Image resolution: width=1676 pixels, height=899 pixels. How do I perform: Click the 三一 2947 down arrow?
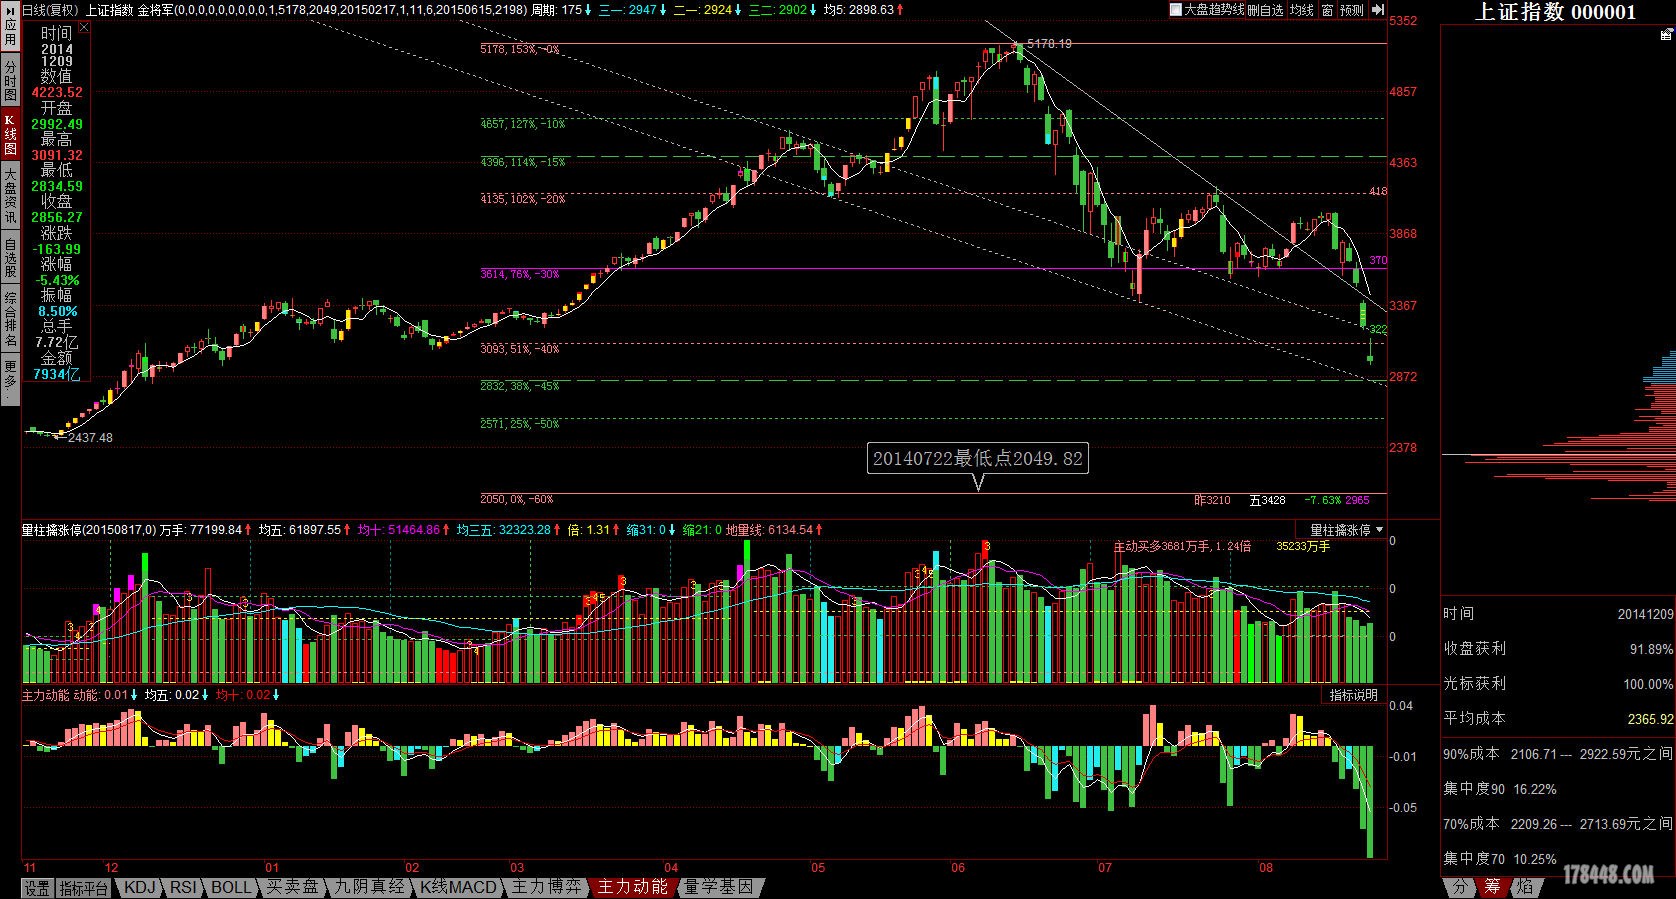click(x=664, y=10)
